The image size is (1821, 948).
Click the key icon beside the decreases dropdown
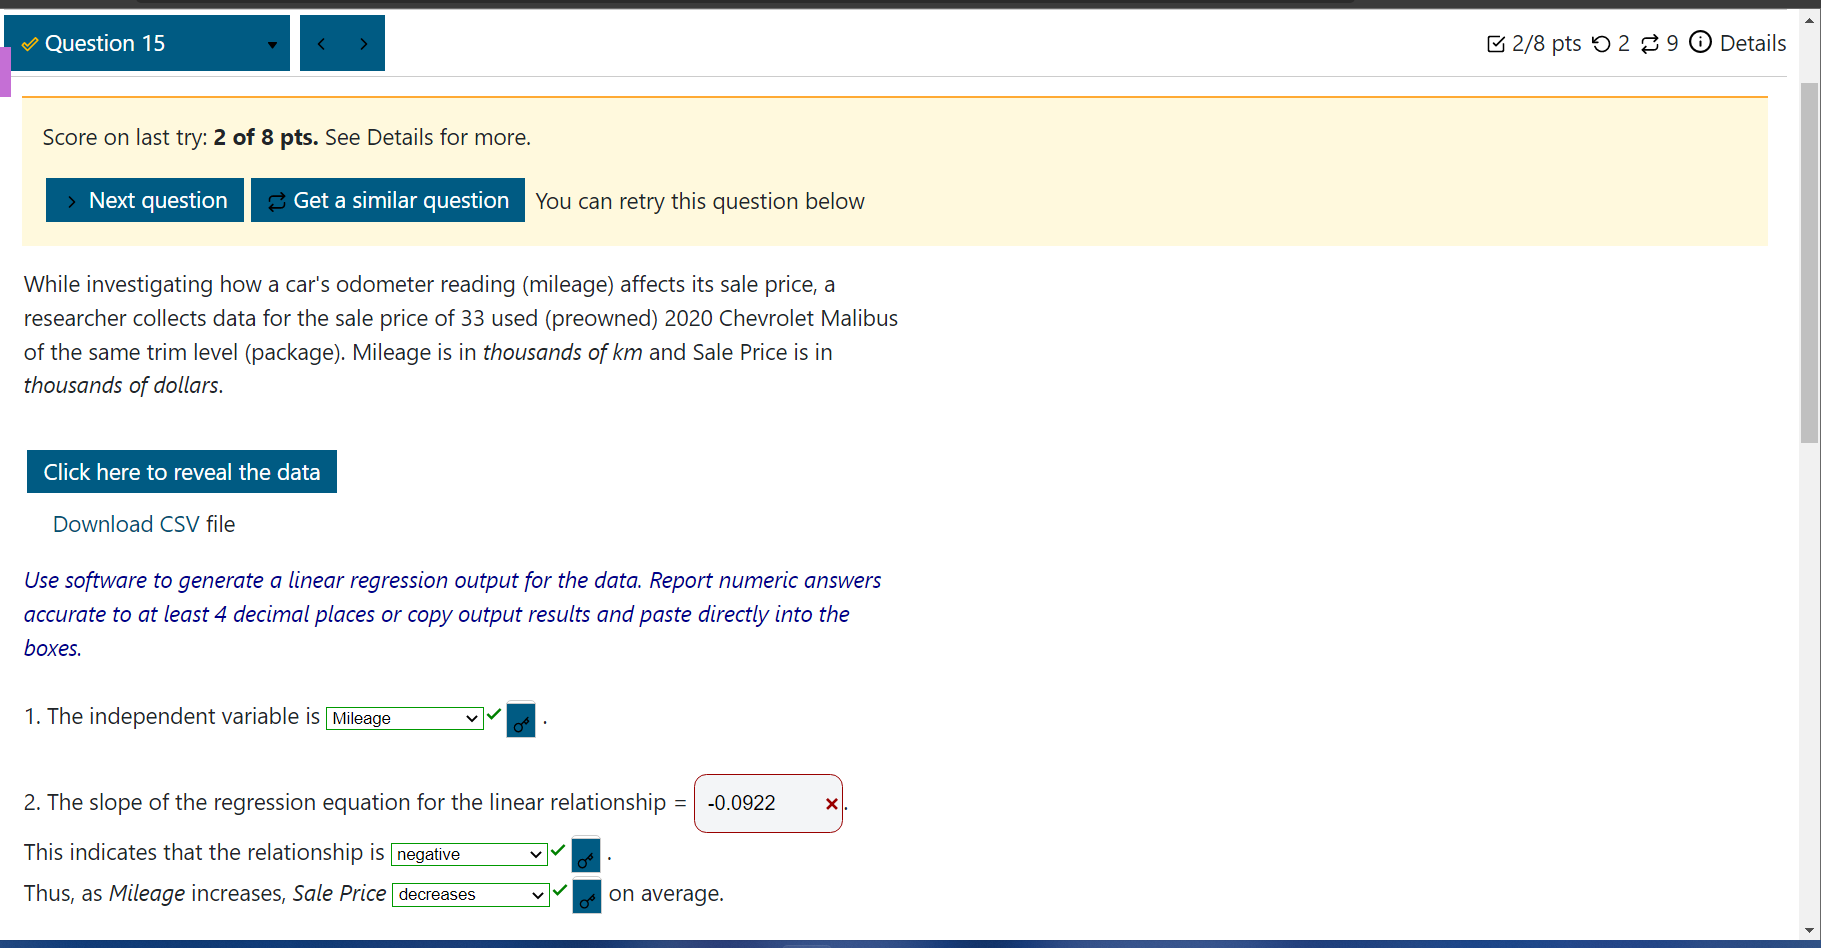click(586, 895)
